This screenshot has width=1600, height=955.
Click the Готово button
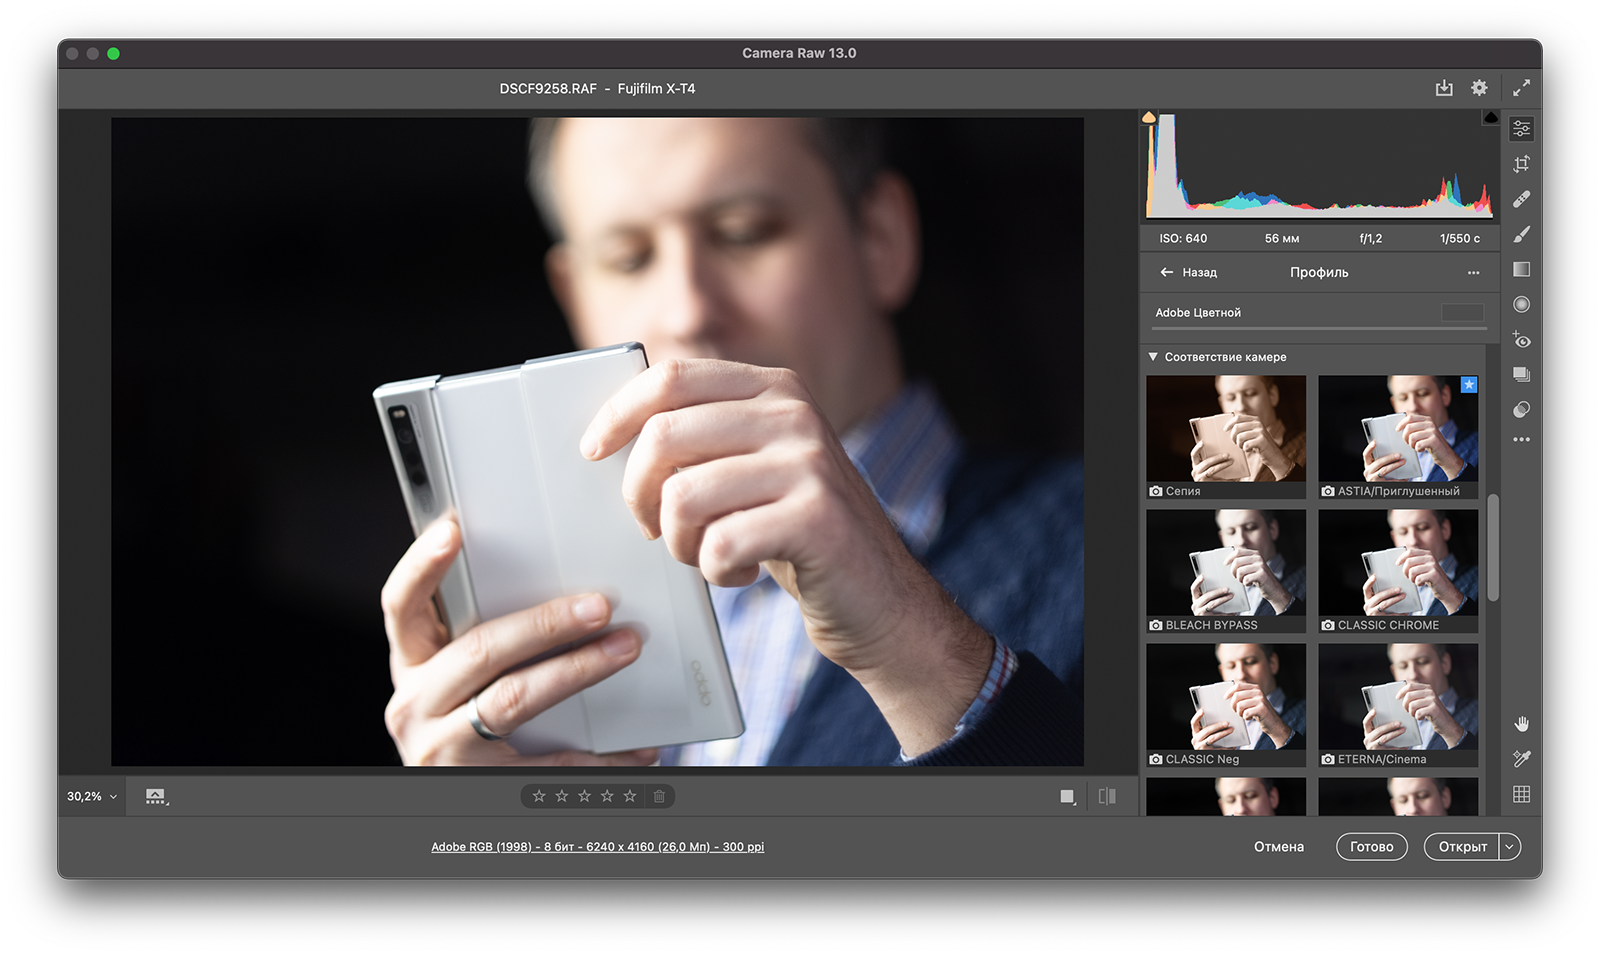[1371, 847]
